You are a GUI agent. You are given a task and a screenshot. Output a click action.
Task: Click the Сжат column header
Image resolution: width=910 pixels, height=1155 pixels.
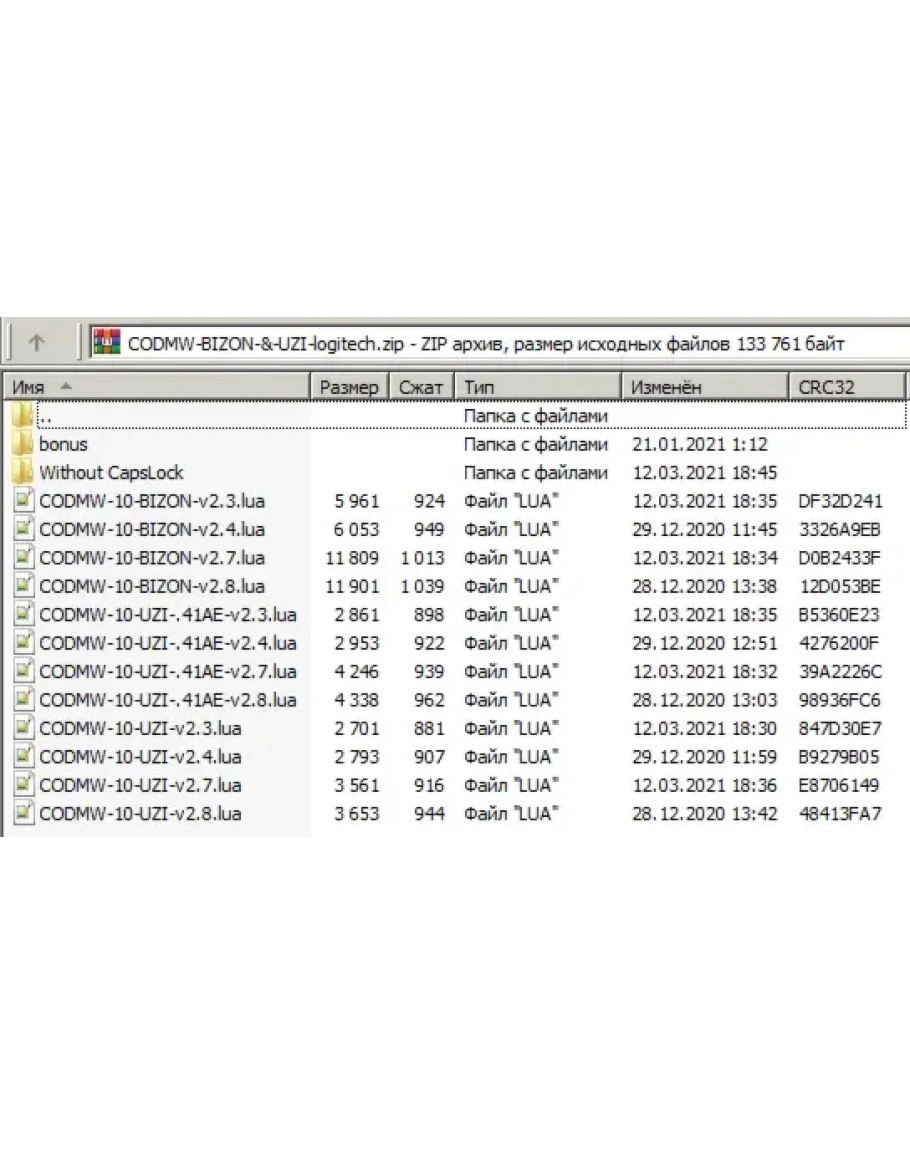click(x=421, y=387)
